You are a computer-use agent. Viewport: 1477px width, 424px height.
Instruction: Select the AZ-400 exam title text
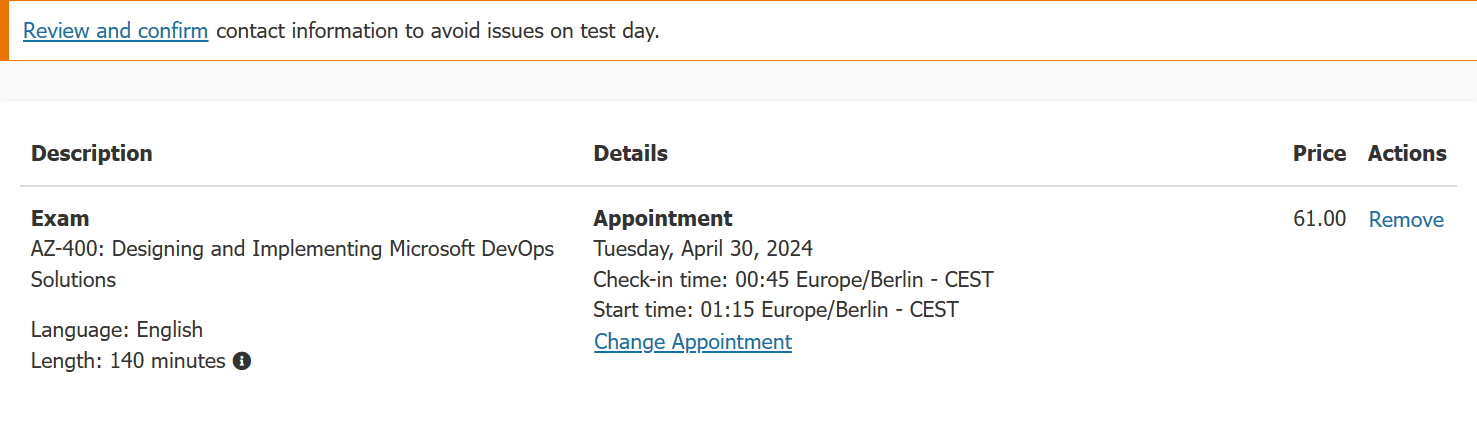292,249
